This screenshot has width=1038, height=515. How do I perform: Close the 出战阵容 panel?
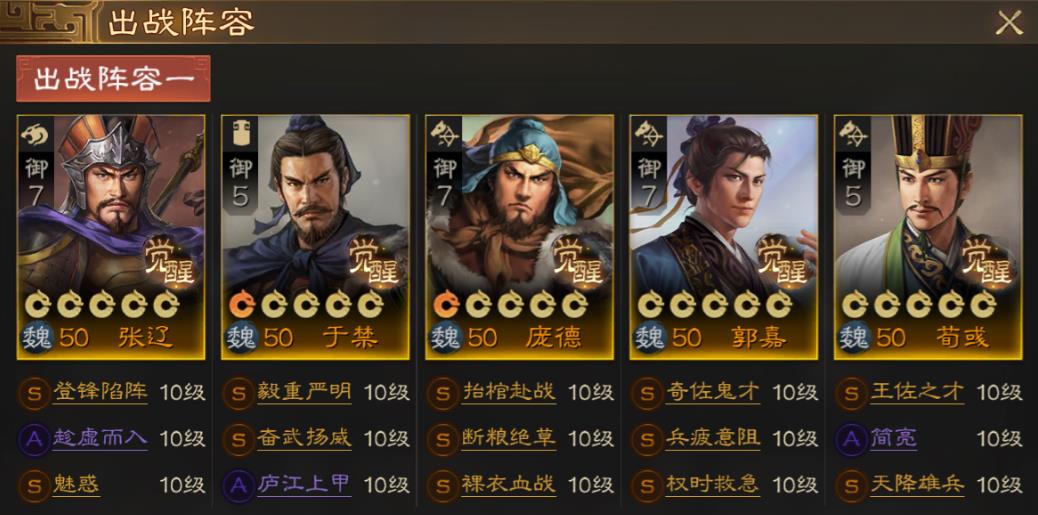click(x=1009, y=23)
